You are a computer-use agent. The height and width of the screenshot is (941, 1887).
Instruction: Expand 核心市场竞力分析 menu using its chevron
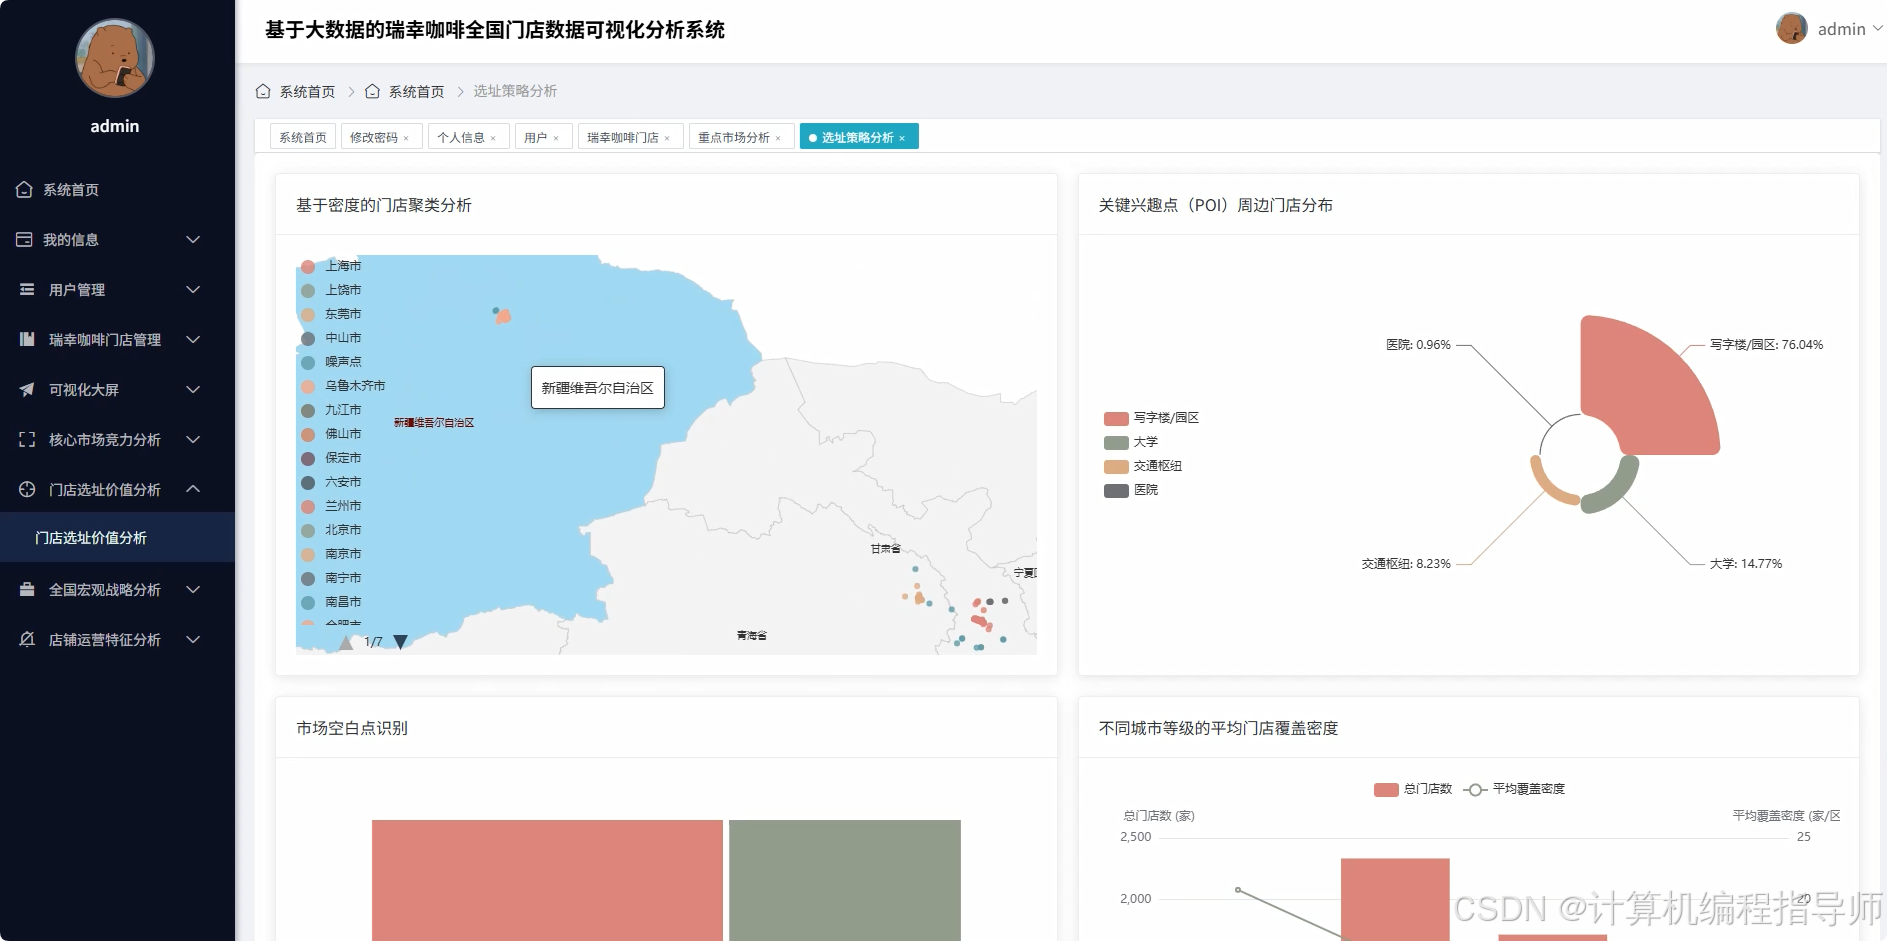click(193, 439)
